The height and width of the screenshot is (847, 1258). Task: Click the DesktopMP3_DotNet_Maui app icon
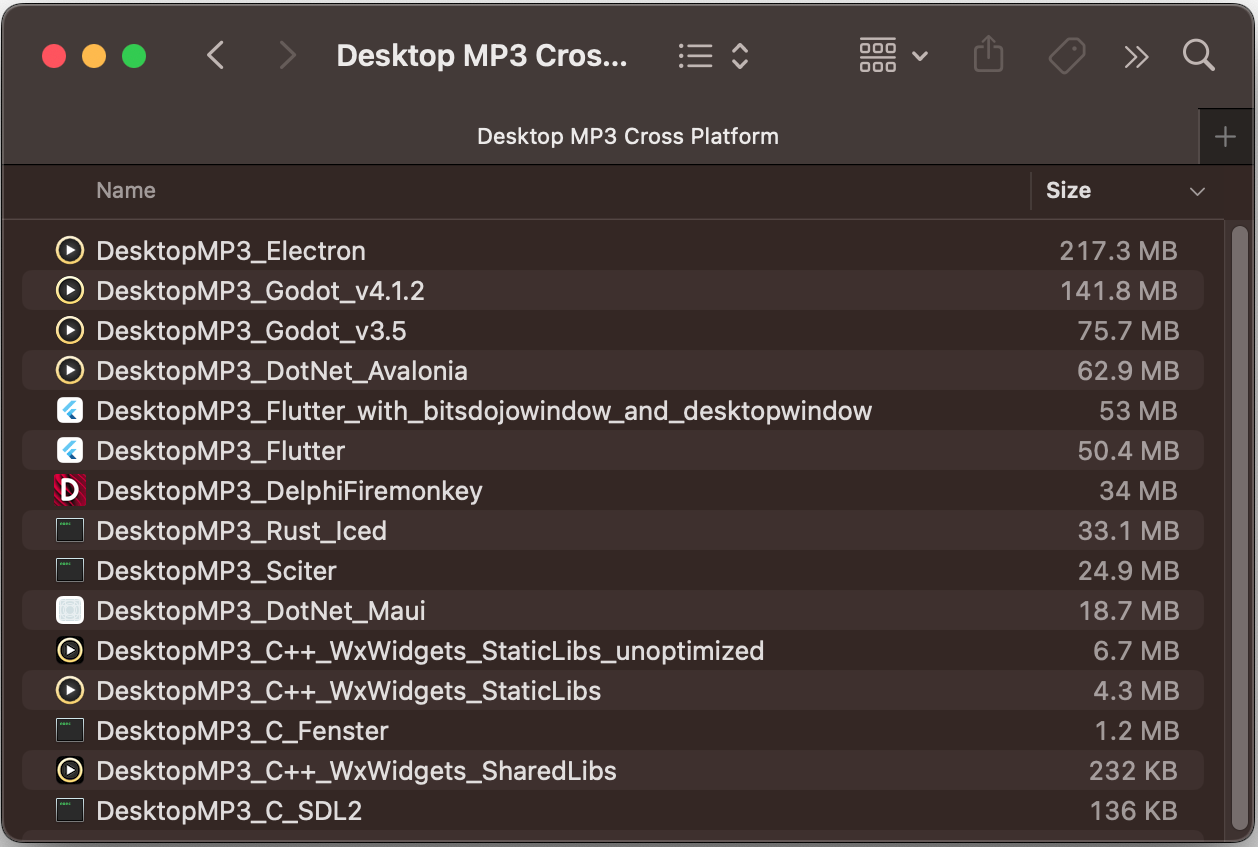click(x=70, y=610)
